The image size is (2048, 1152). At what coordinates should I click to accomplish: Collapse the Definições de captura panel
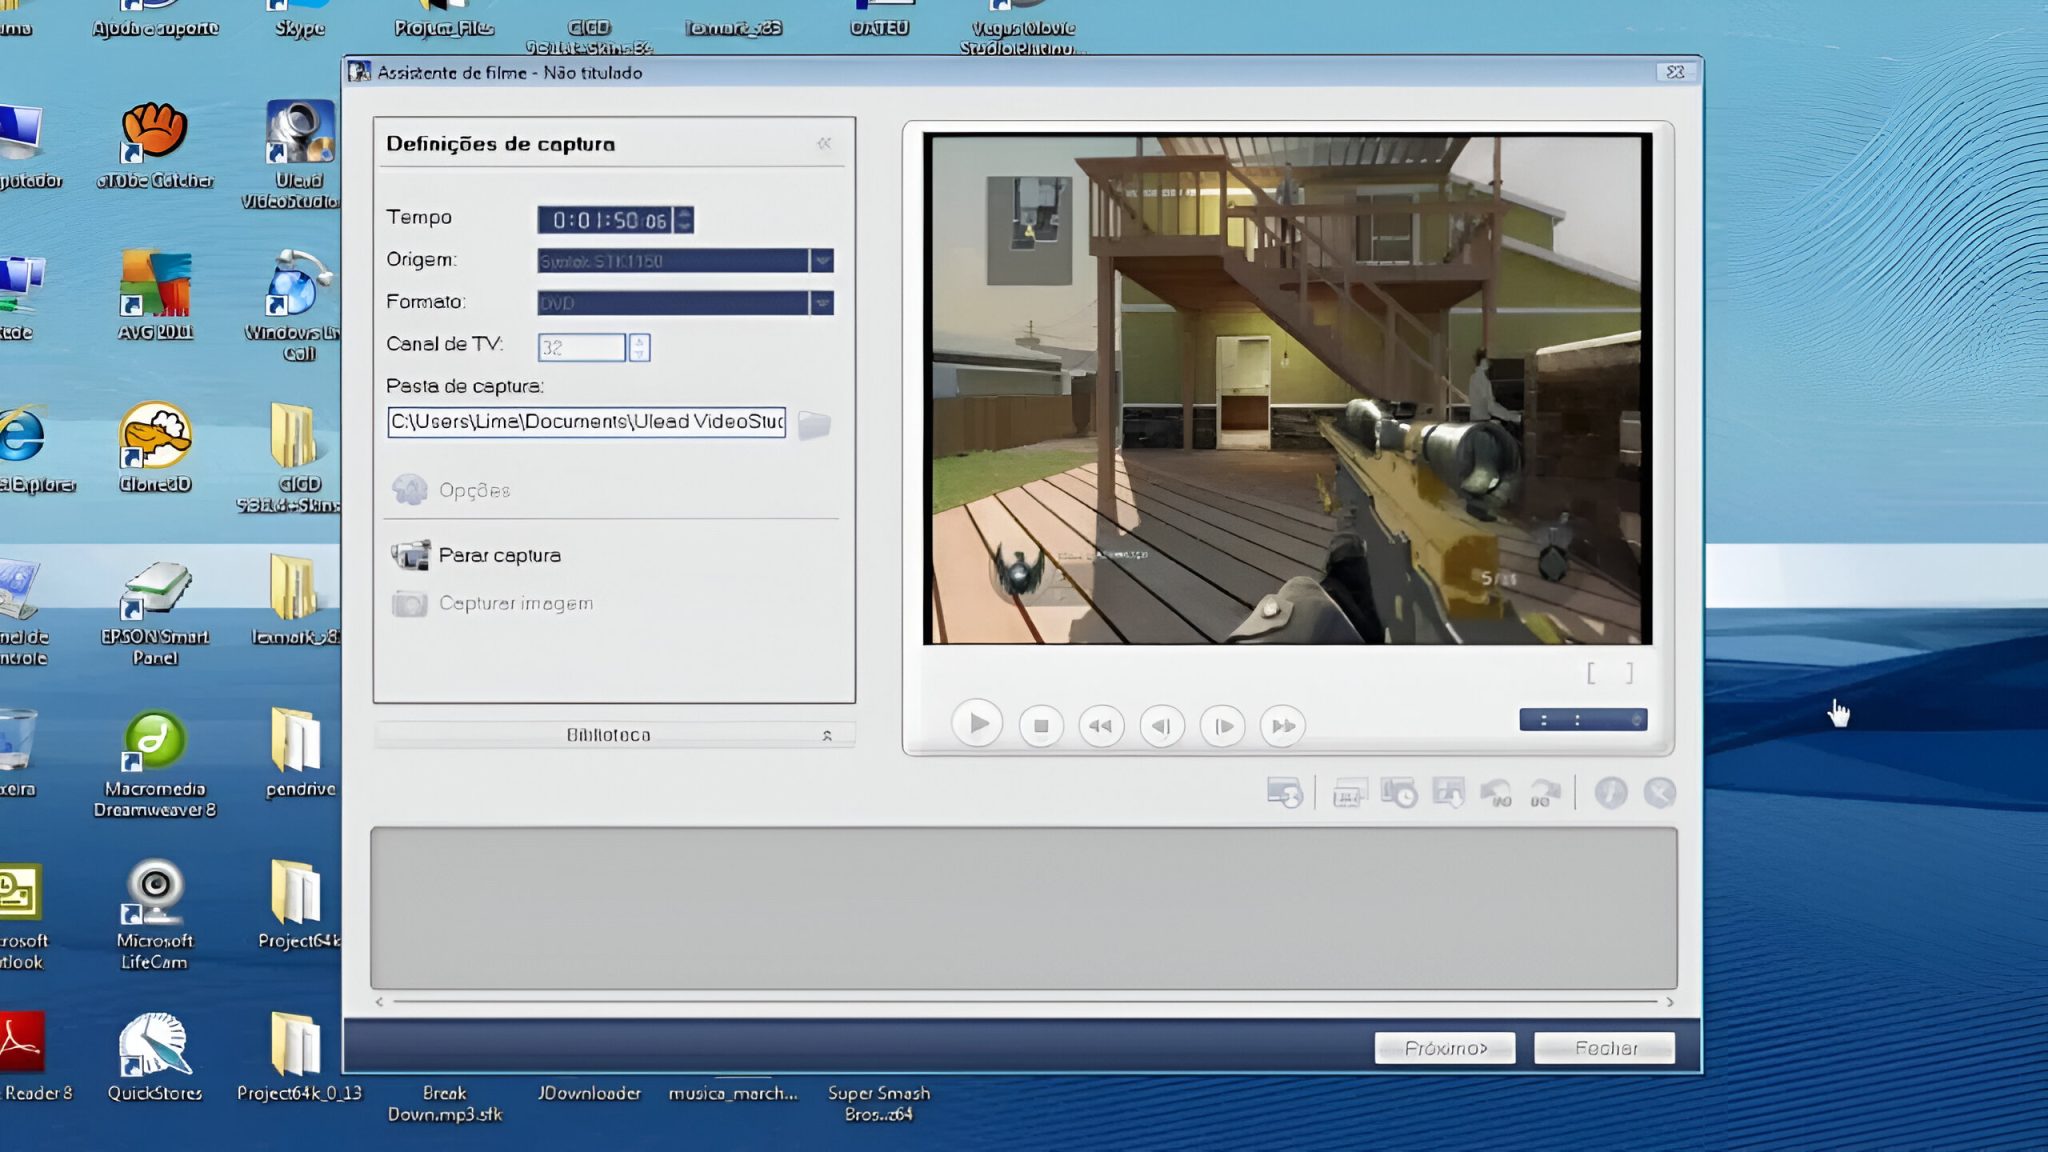point(825,143)
